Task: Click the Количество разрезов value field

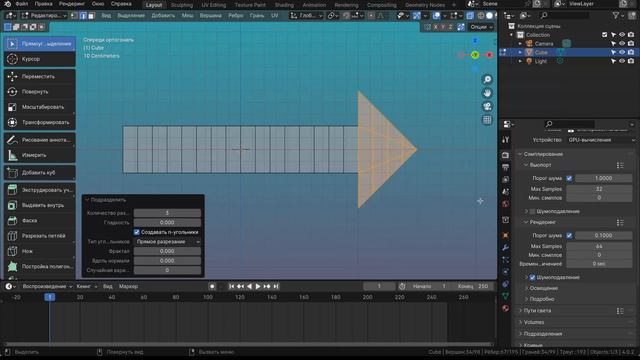Action: tap(167, 213)
